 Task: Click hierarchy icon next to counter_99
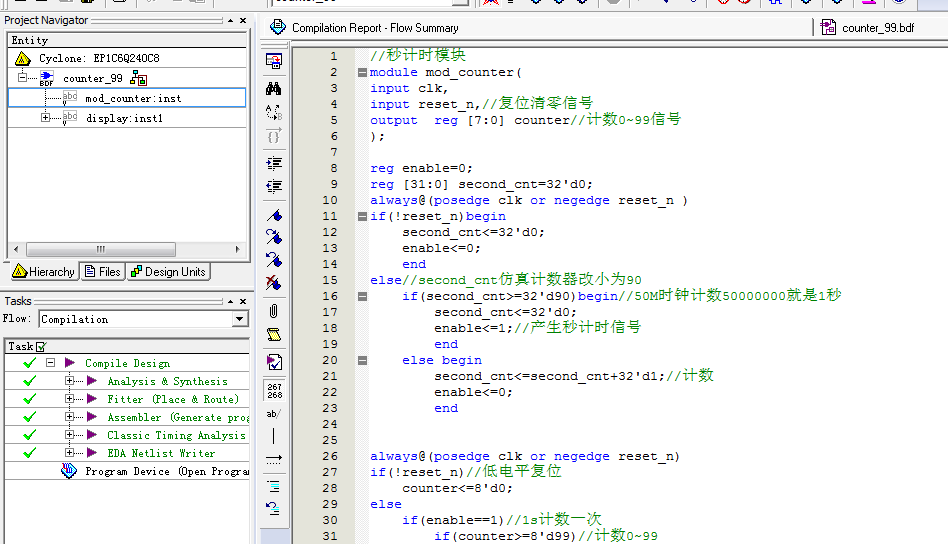pos(139,78)
